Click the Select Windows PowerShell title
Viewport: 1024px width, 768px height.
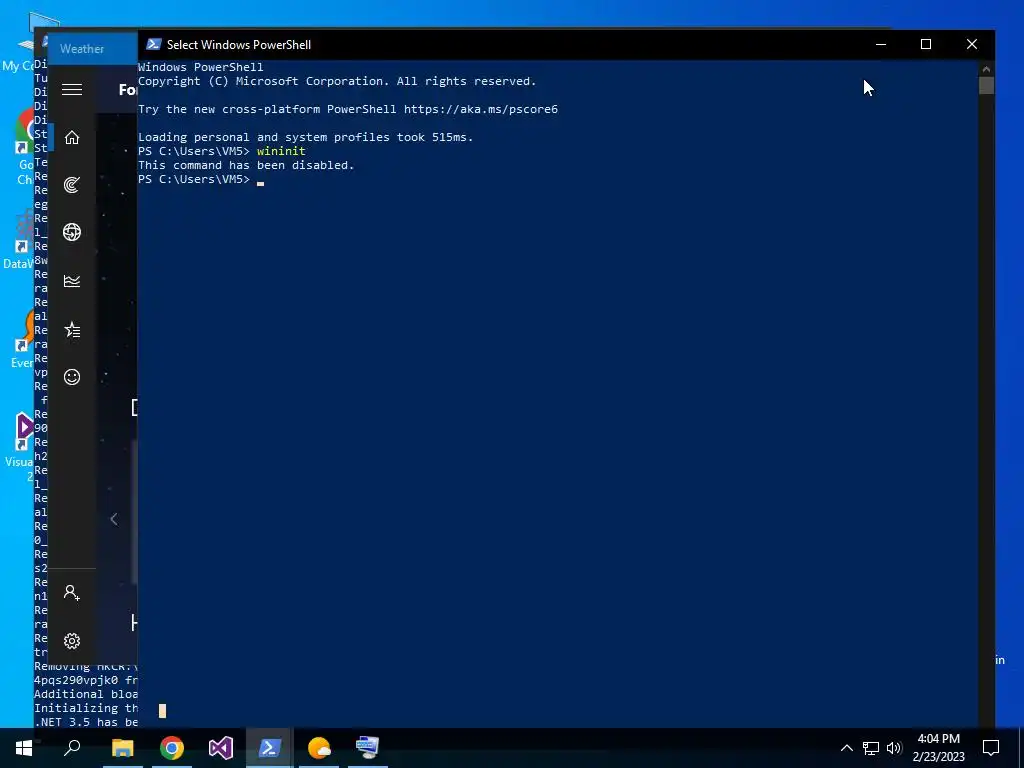click(x=239, y=44)
